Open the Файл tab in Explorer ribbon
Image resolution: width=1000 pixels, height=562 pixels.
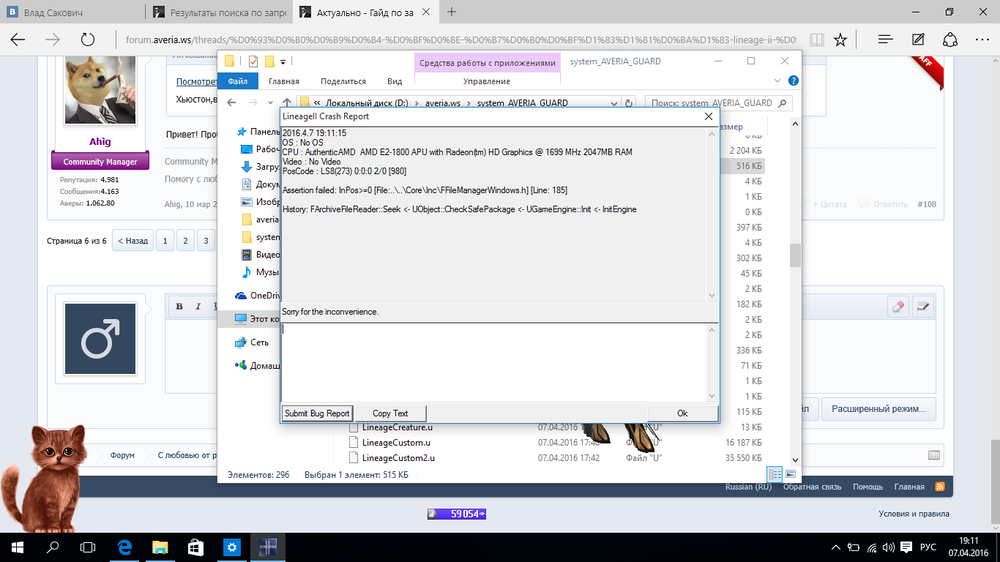(x=238, y=81)
